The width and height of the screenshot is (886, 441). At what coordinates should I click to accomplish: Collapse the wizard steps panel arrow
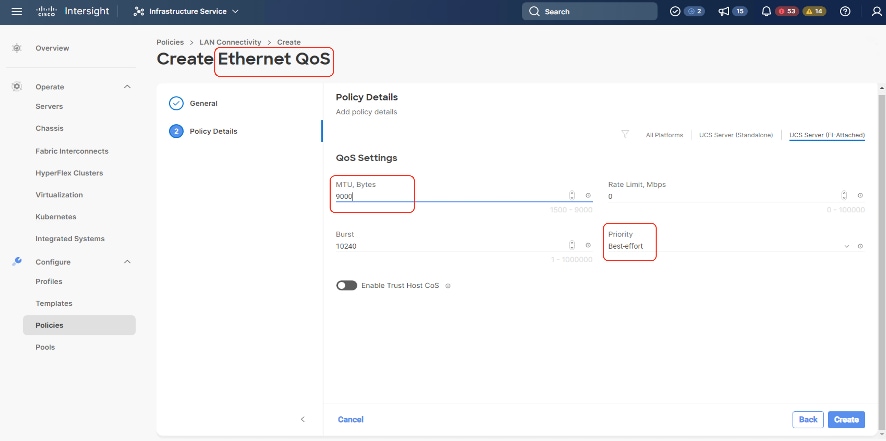303,419
